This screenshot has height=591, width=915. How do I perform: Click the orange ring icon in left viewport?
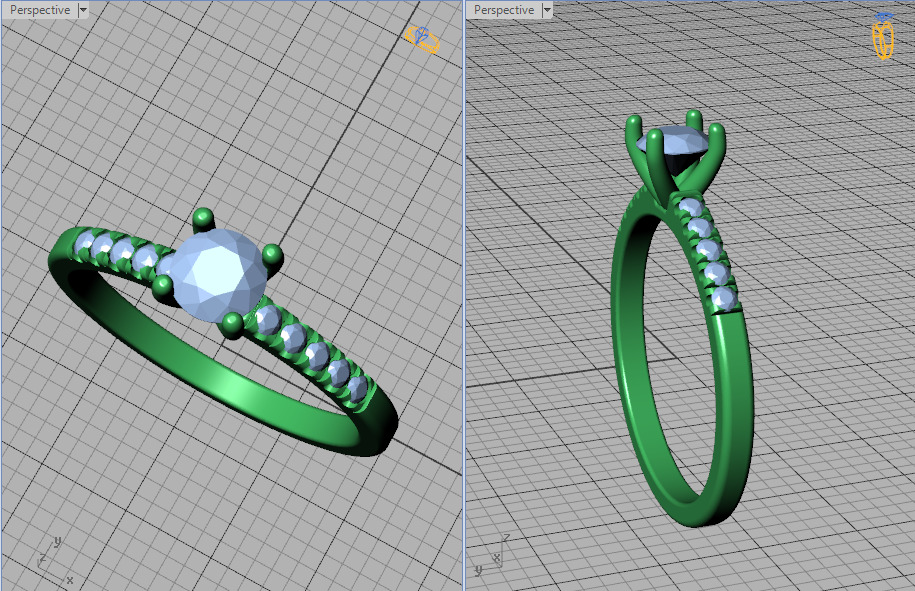click(422, 39)
